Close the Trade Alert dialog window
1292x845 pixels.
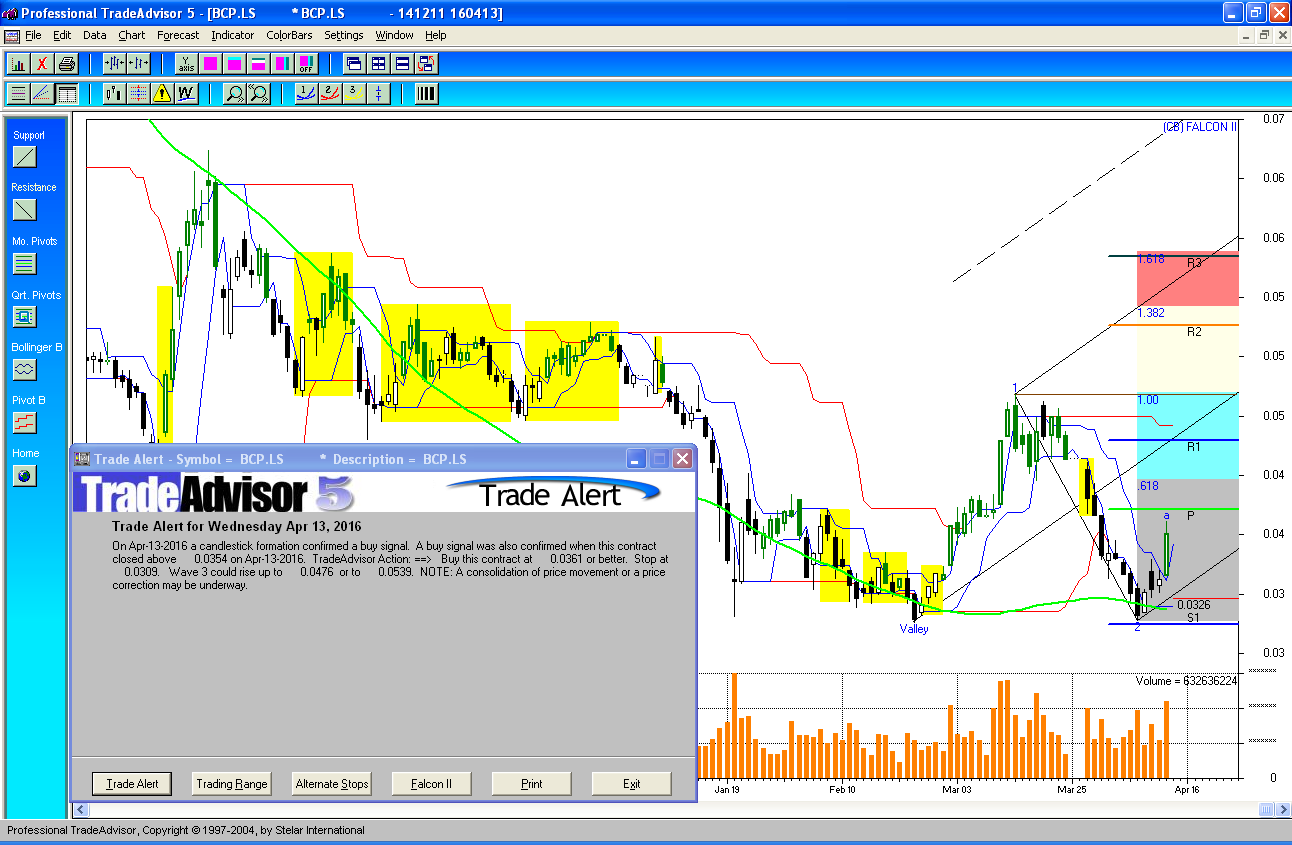coord(682,459)
